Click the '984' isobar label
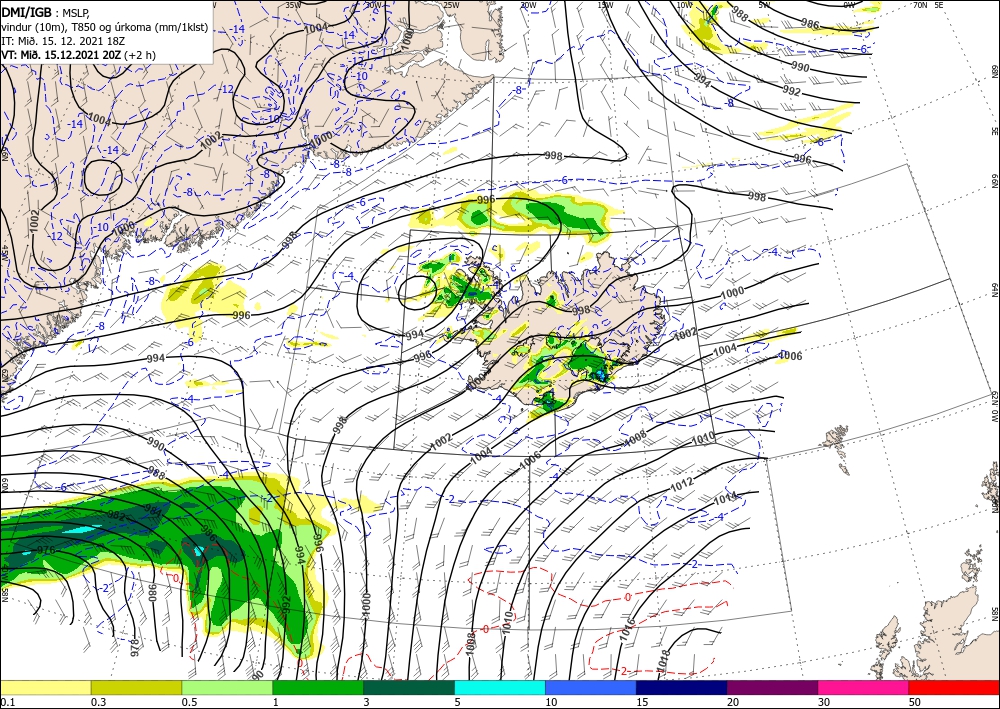 pos(153,510)
